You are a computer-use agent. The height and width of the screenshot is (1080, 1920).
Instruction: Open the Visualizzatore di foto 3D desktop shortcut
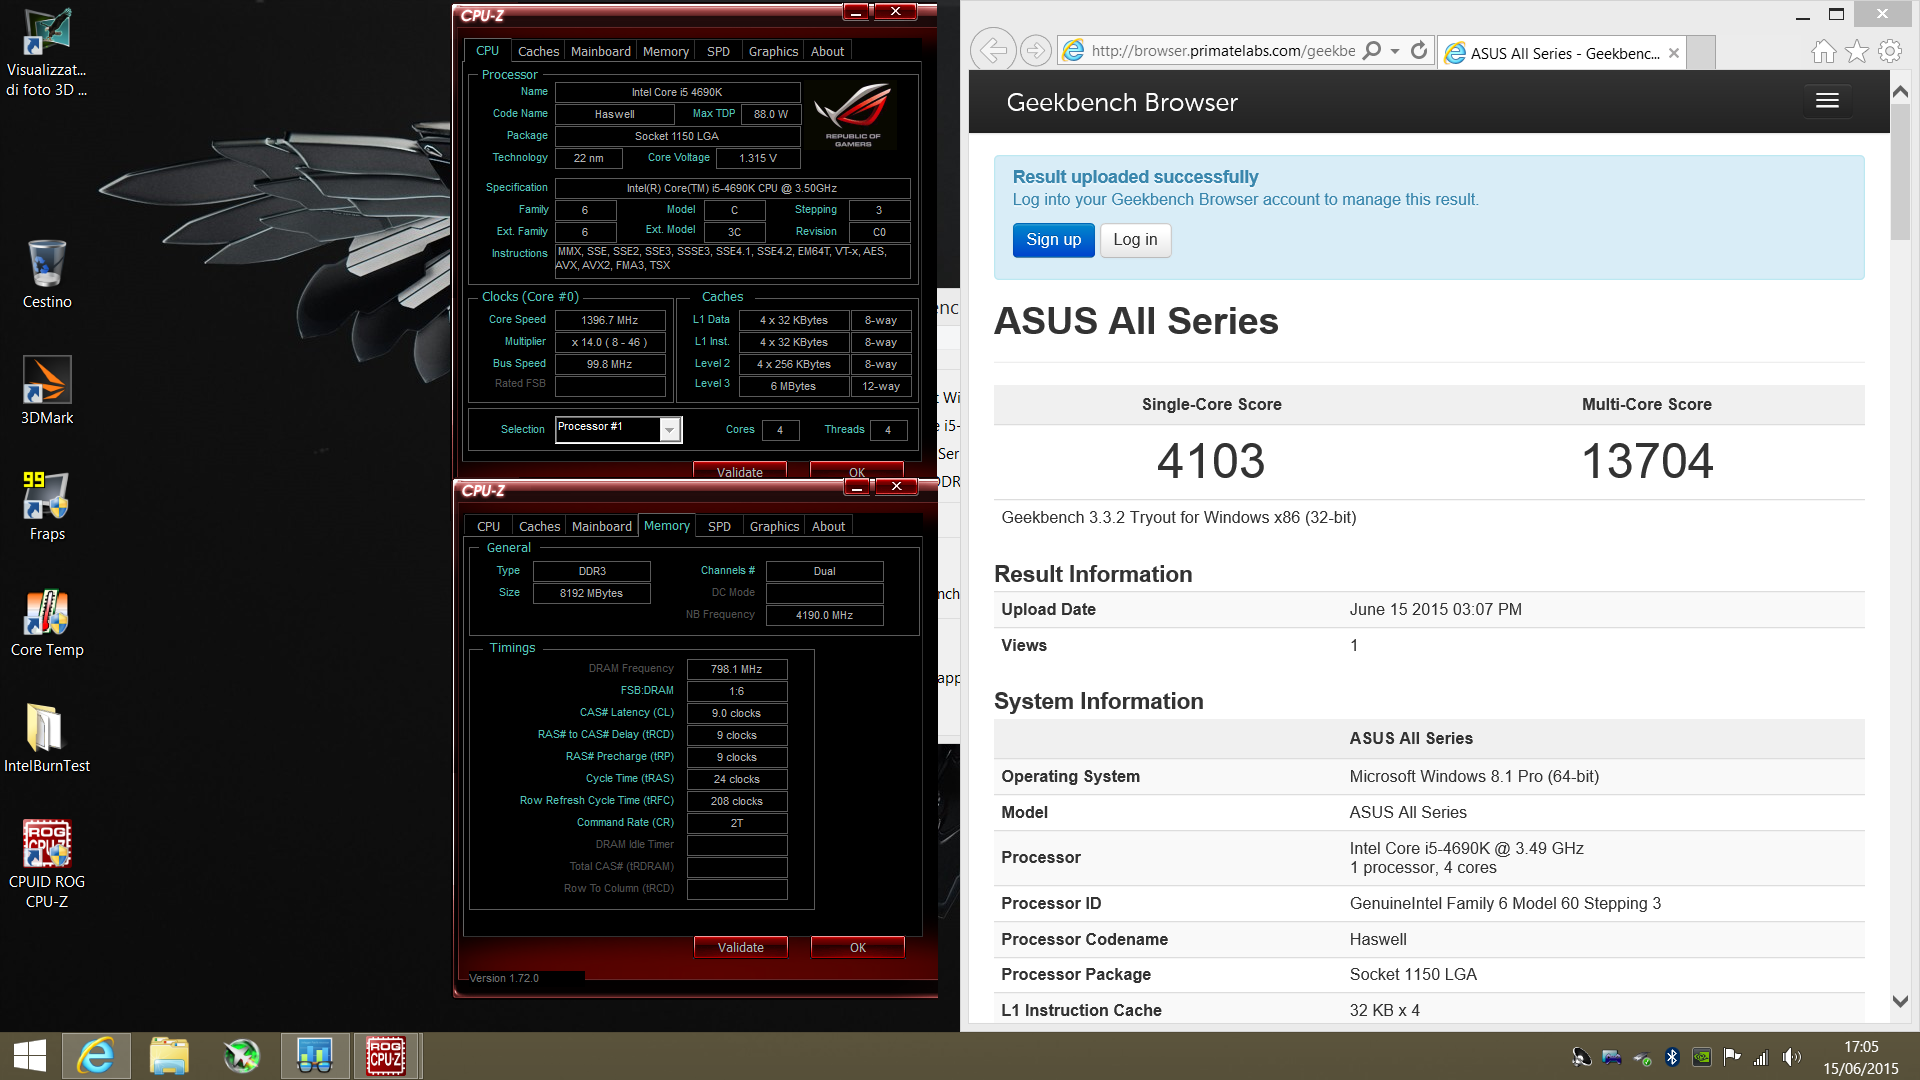[x=46, y=52]
